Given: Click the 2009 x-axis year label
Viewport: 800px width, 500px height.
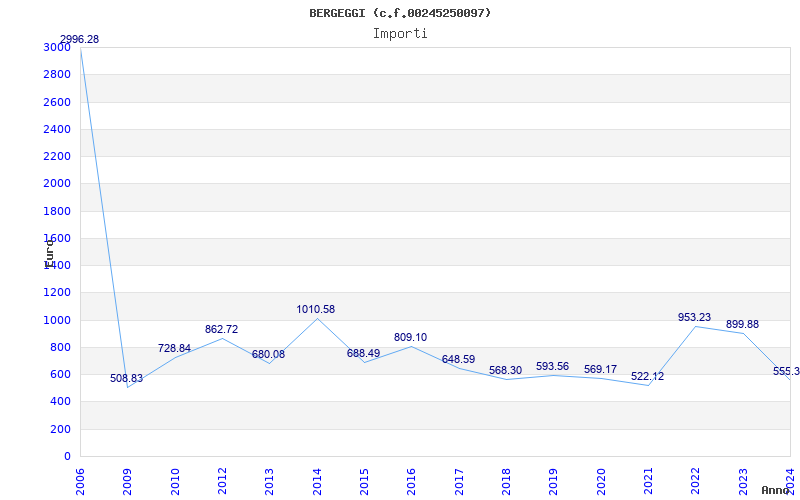Looking at the screenshot, I should click(128, 481).
